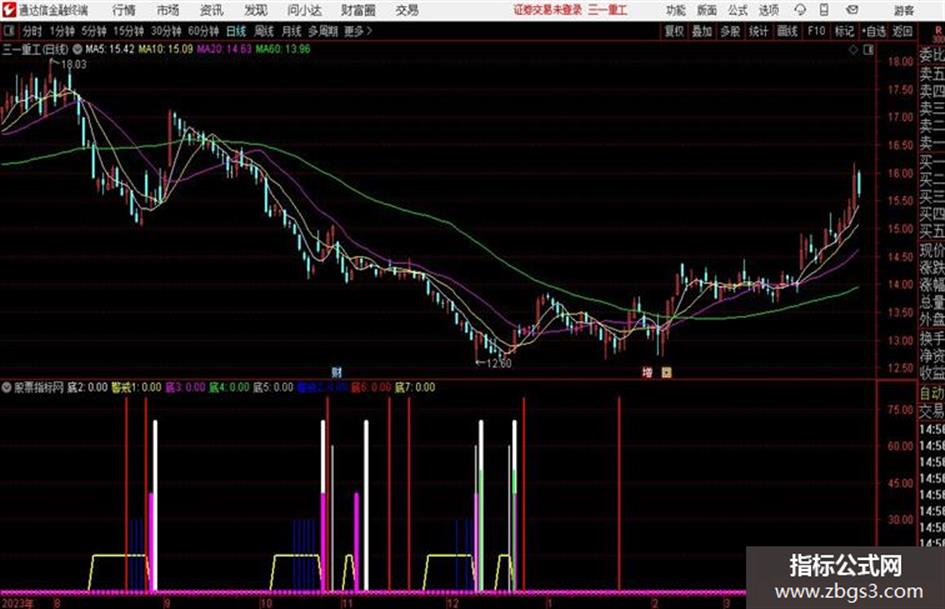Click the Tongdaxin app logo icon
945x609 pixels.
pos(8,10)
